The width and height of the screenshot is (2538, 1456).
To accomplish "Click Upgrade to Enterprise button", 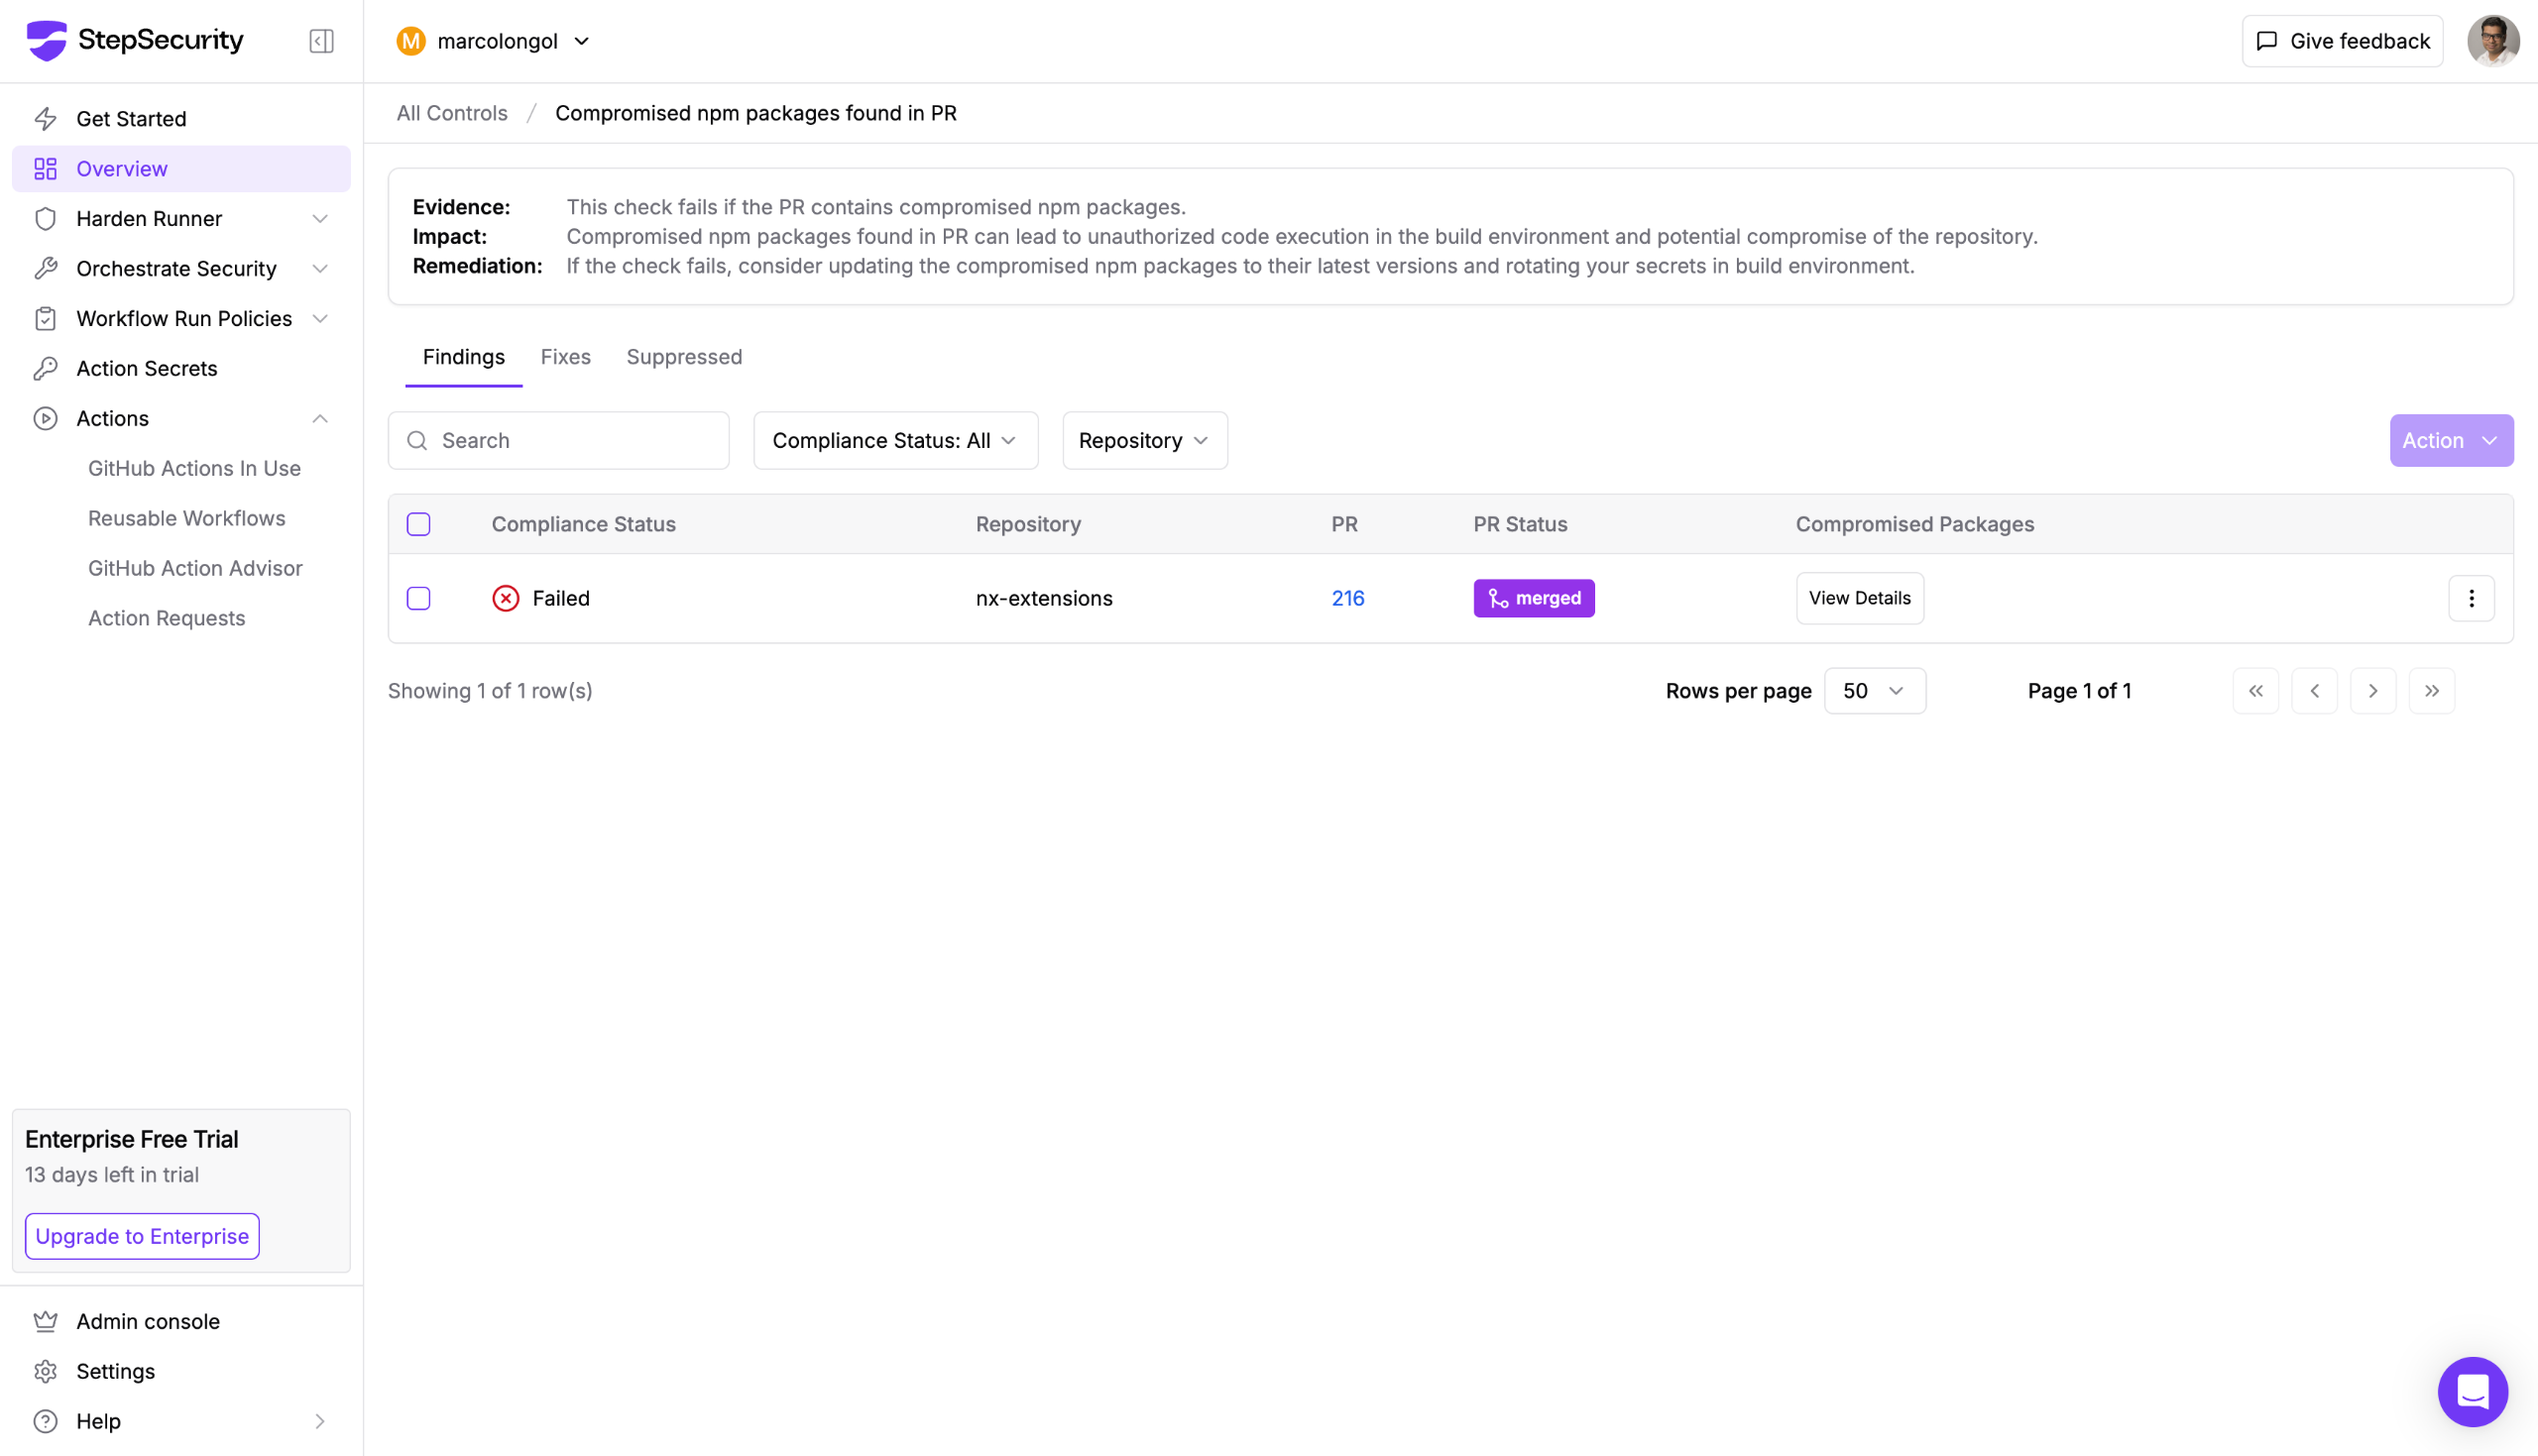I will 142,1236.
